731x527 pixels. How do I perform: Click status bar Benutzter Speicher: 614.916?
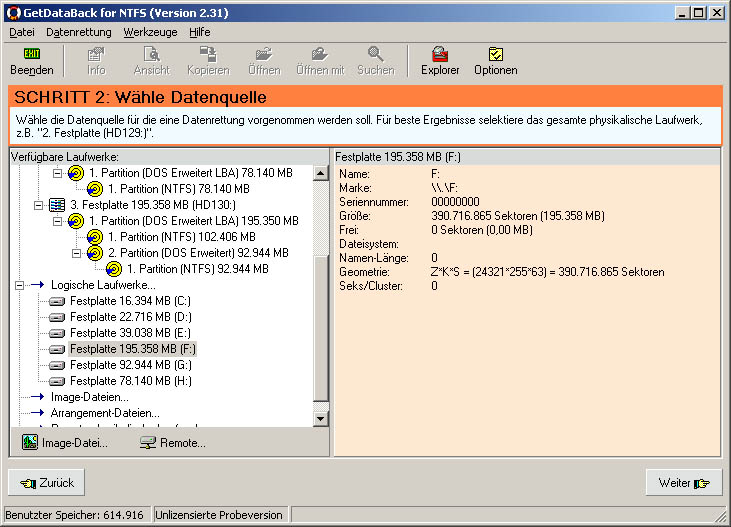[x=75, y=515]
